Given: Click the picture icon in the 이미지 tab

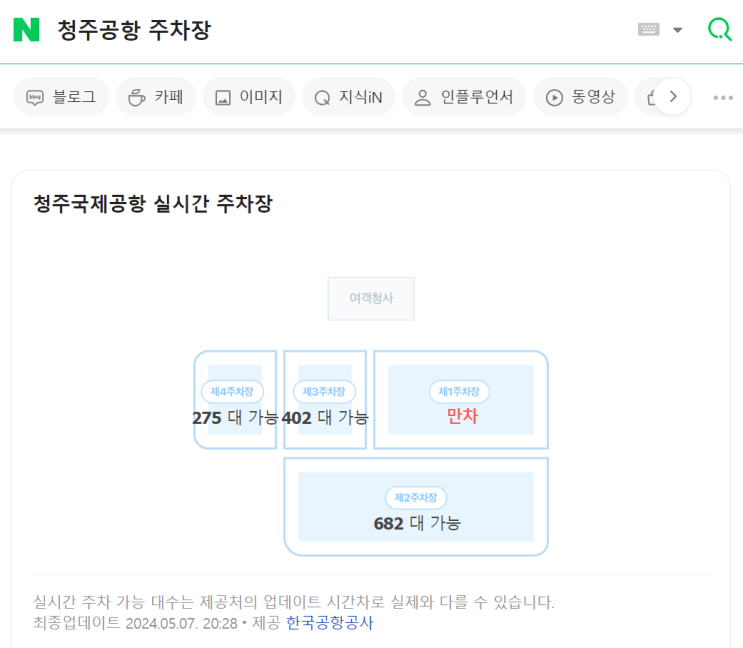Looking at the screenshot, I should [223, 98].
